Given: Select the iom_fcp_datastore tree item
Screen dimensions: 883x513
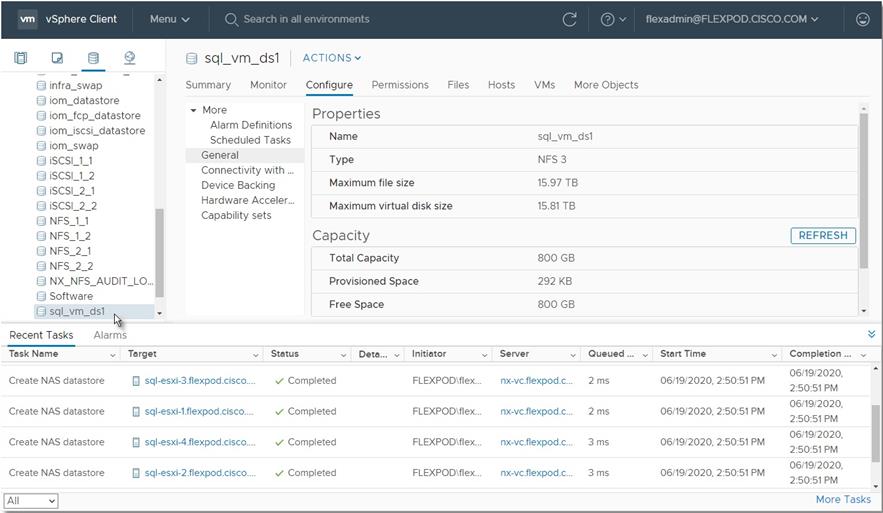Looking at the screenshot, I should pos(94,115).
